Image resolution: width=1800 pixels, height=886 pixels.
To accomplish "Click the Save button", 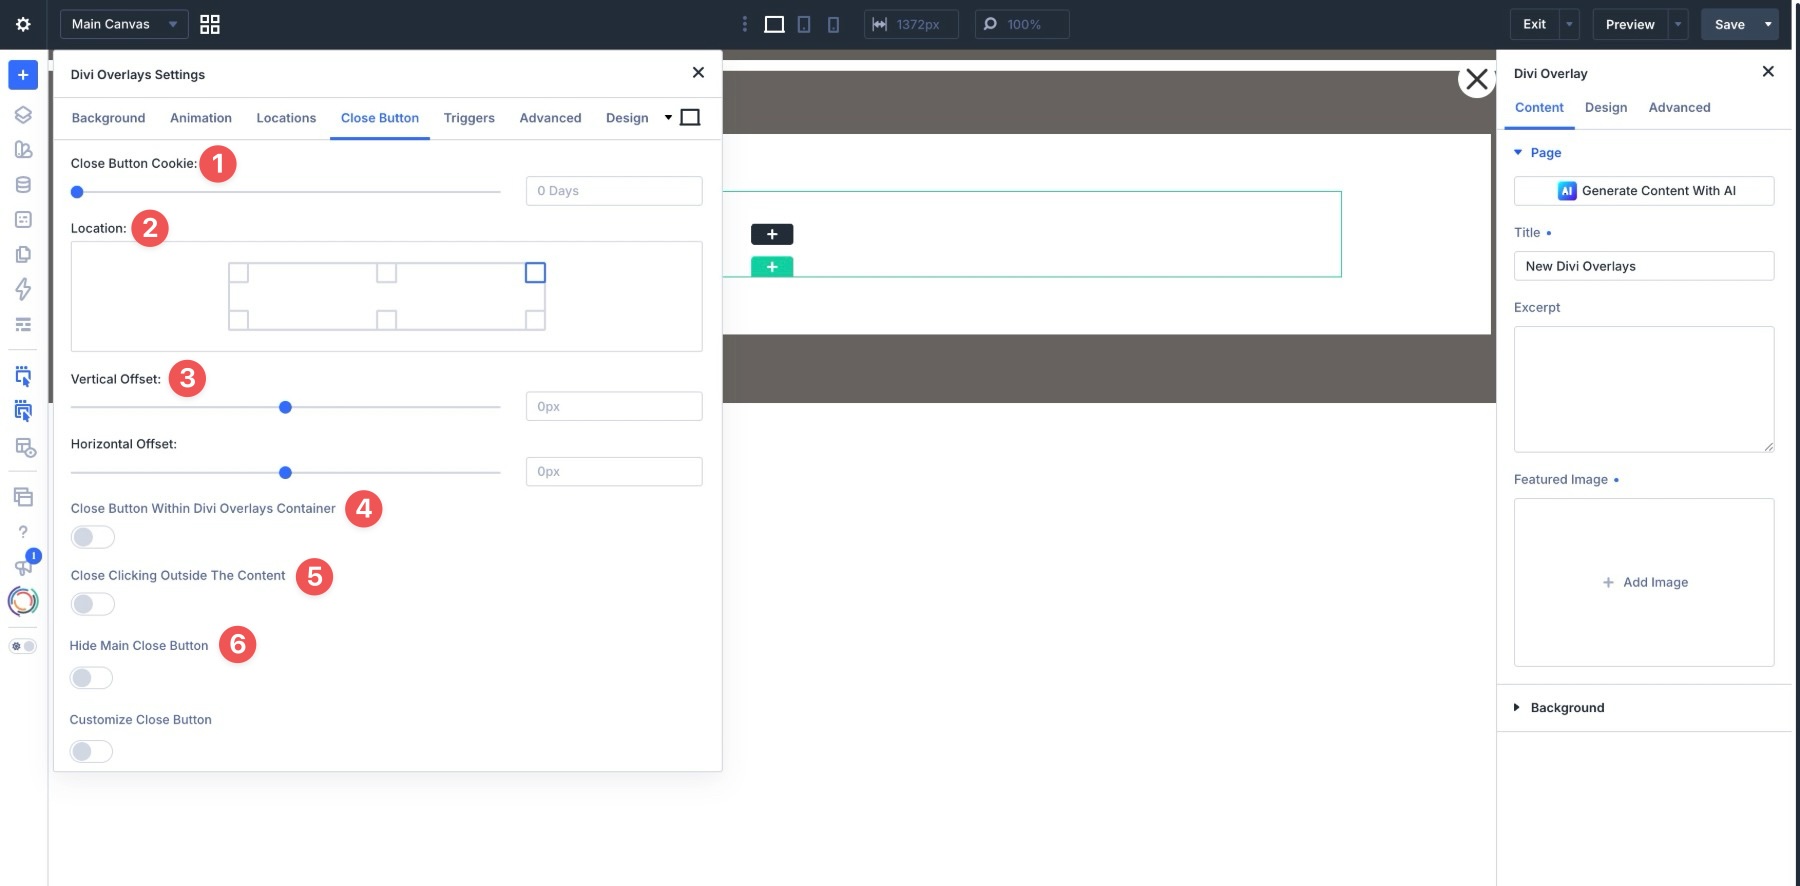I will tap(1729, 24).
